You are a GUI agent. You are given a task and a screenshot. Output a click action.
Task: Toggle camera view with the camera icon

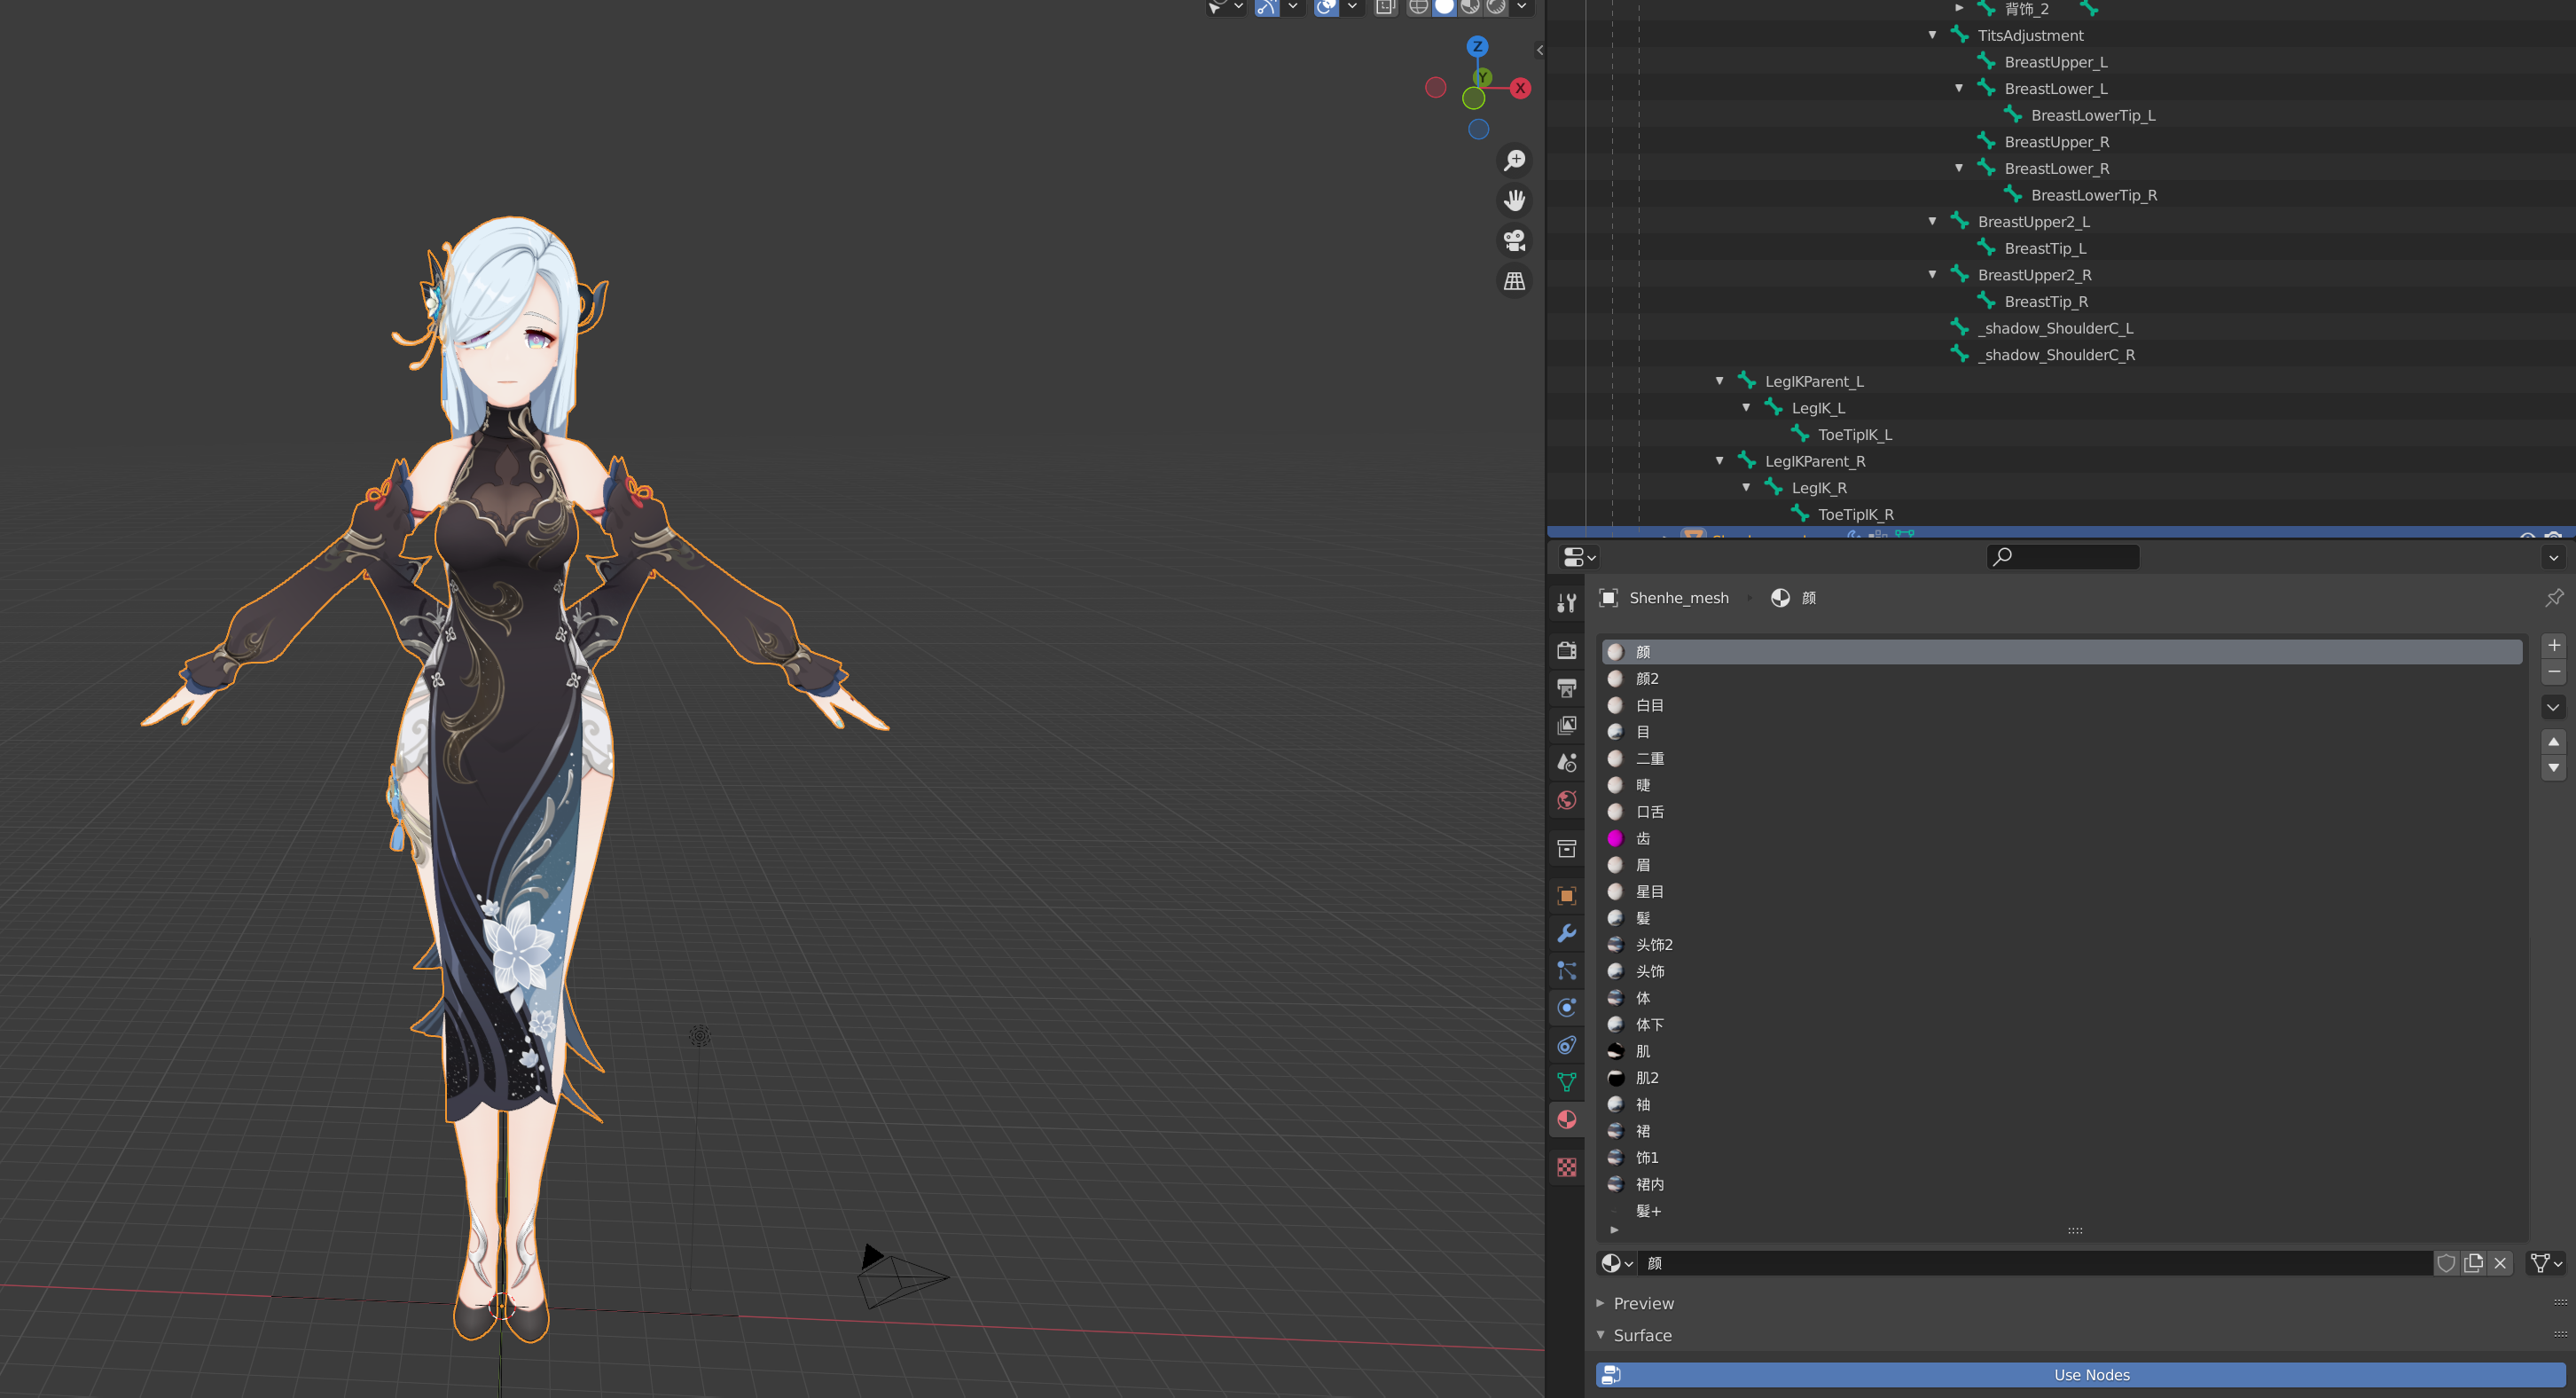click(x=1515, y=241)
